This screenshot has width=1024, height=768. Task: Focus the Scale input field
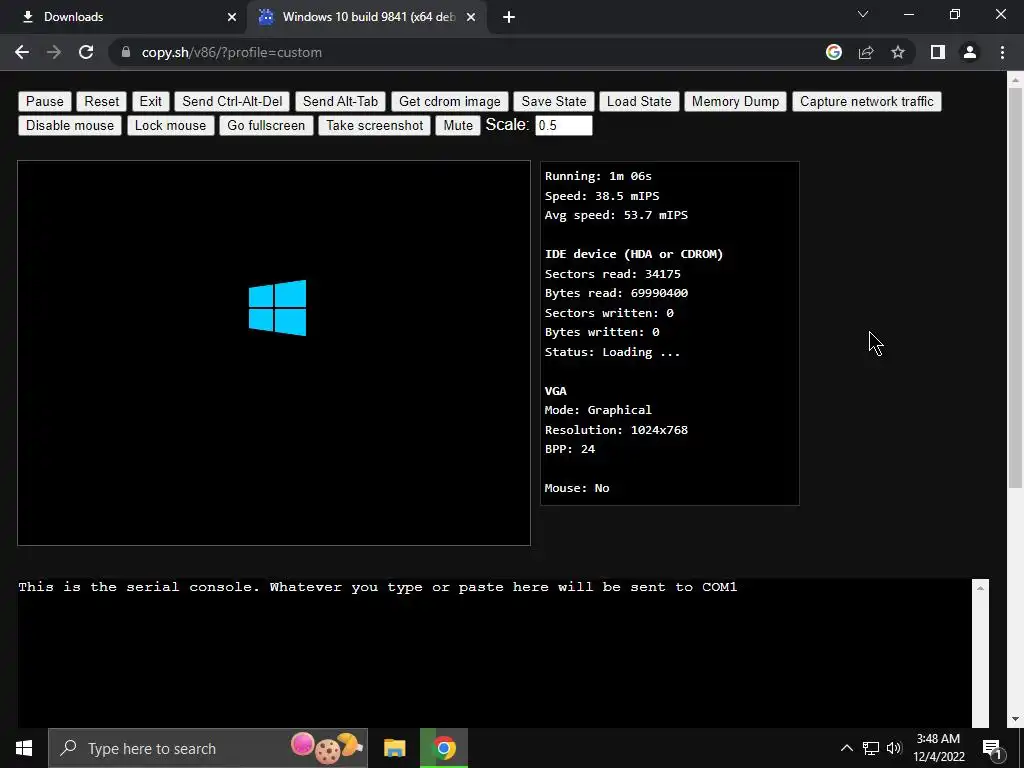(x=564, y=125)
